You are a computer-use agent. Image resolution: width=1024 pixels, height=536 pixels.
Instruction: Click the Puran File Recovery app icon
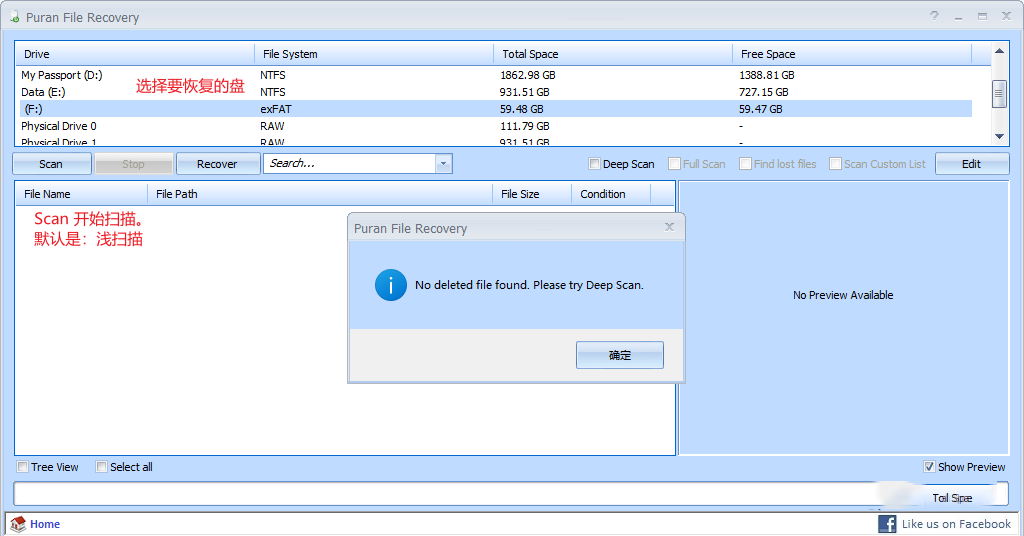pyautogui.click(x=14, y=17)
